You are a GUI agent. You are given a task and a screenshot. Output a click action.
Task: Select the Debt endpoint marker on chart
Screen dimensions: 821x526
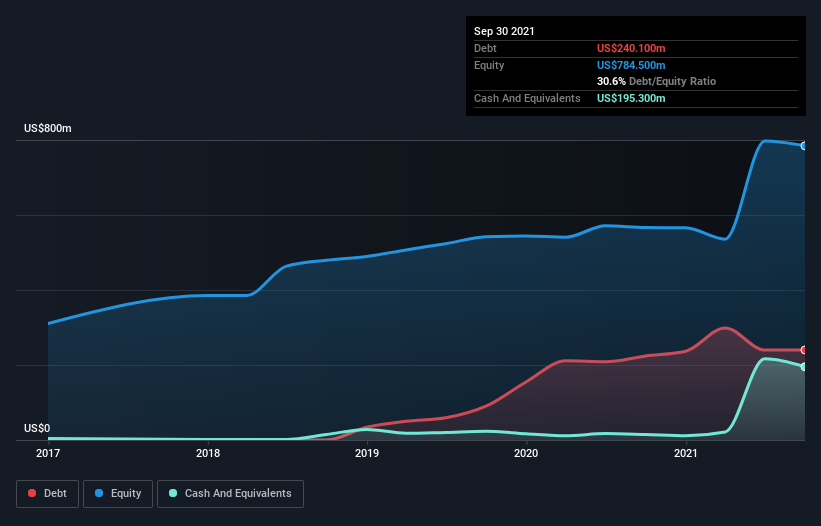point(804,350)
